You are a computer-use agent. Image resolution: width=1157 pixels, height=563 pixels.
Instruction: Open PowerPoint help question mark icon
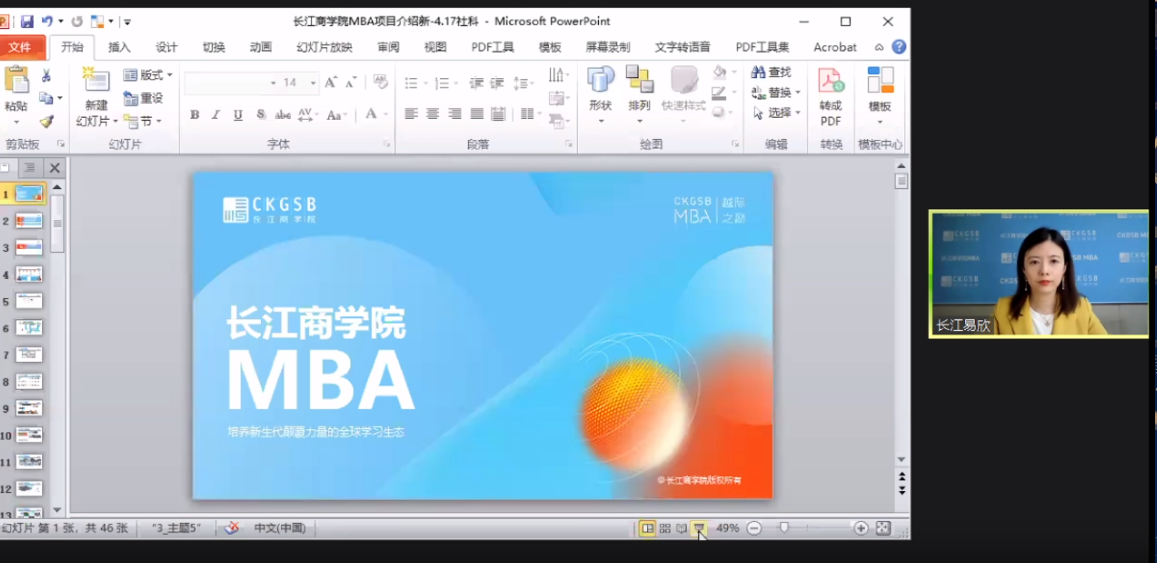pos(899,46)
